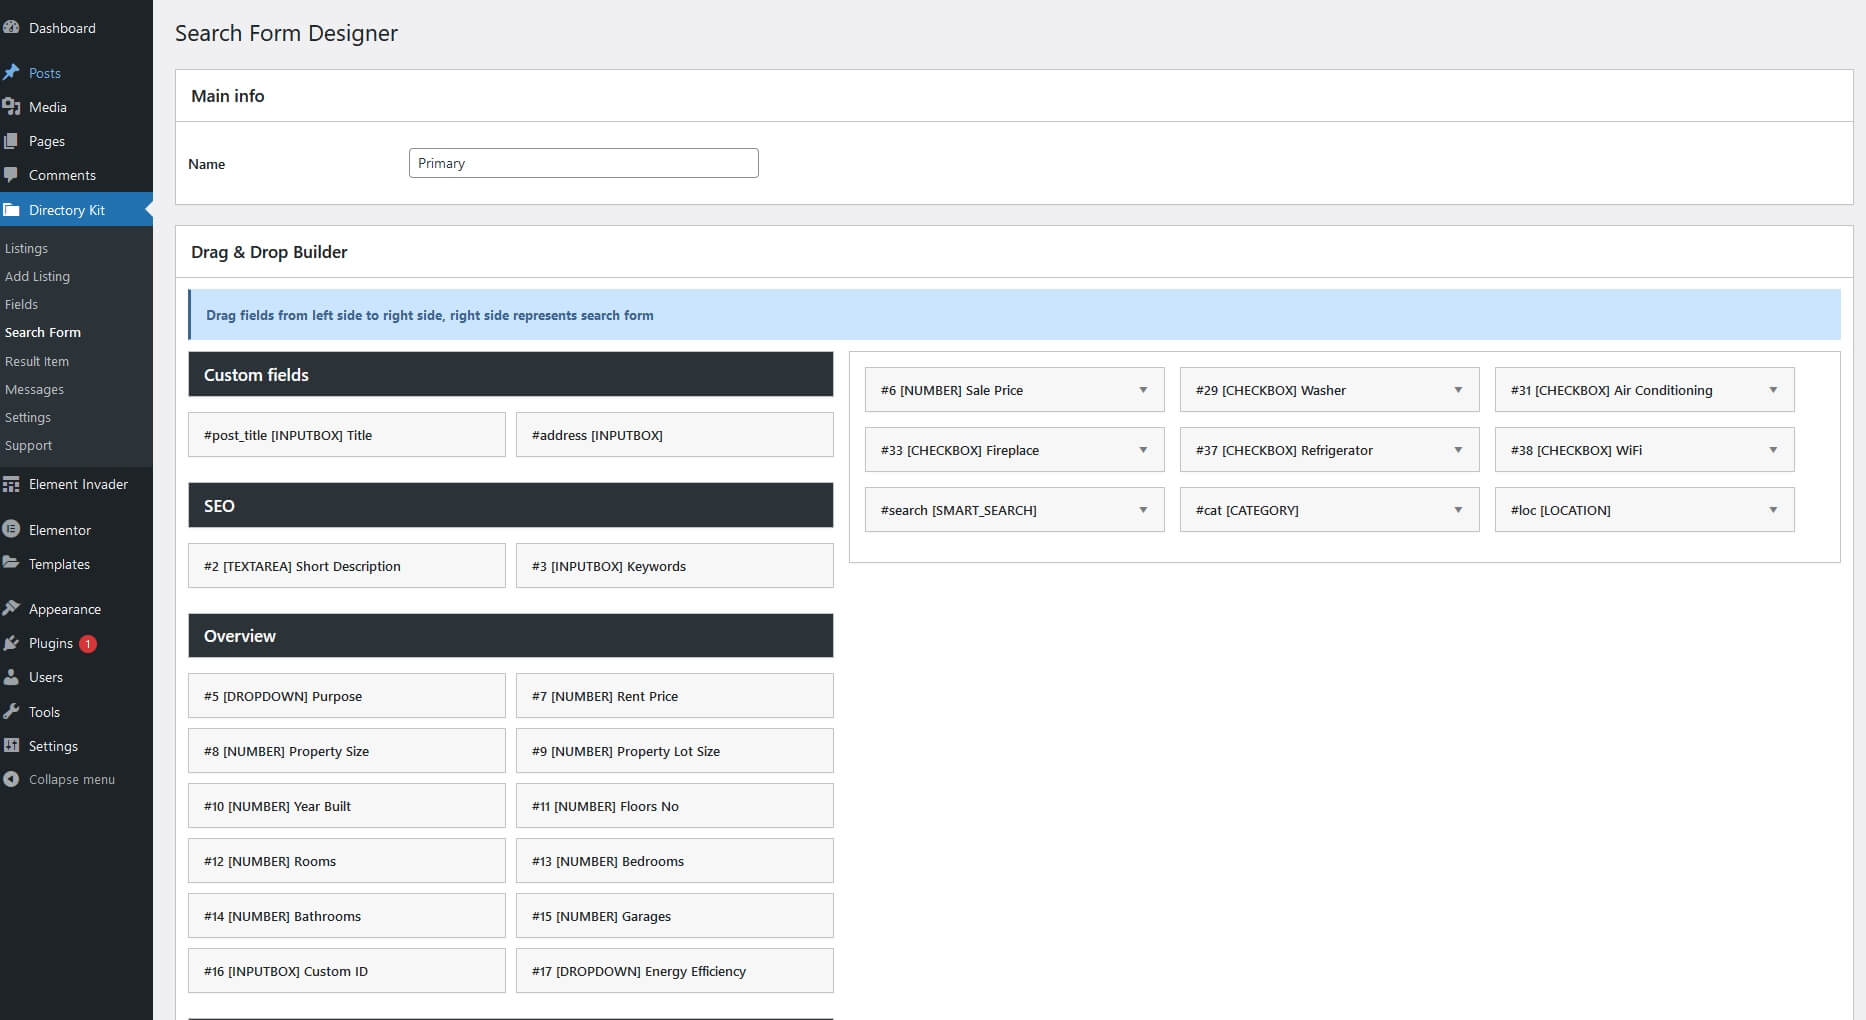Go to Add Listing
Image resolution: width=1866 pixels, height=1020 pixels.
tap(38, 276)
